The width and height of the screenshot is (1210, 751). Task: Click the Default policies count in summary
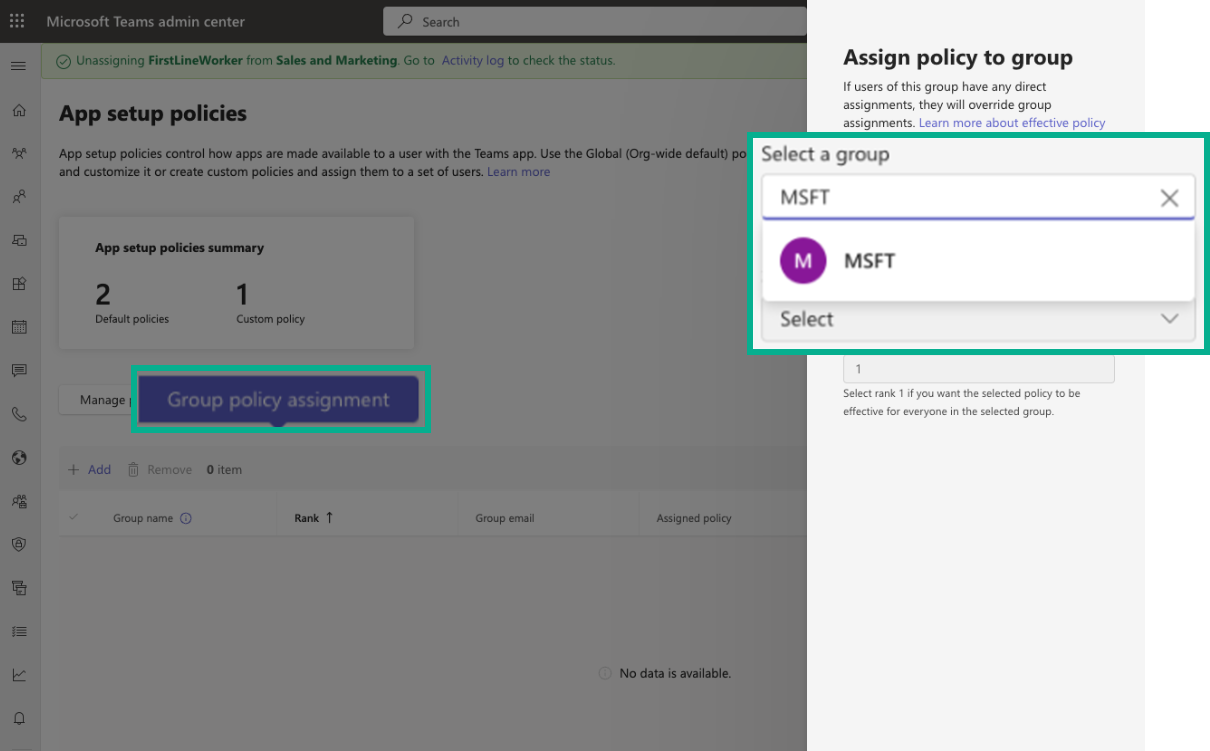pyautogui.click(x=103, y=294)
